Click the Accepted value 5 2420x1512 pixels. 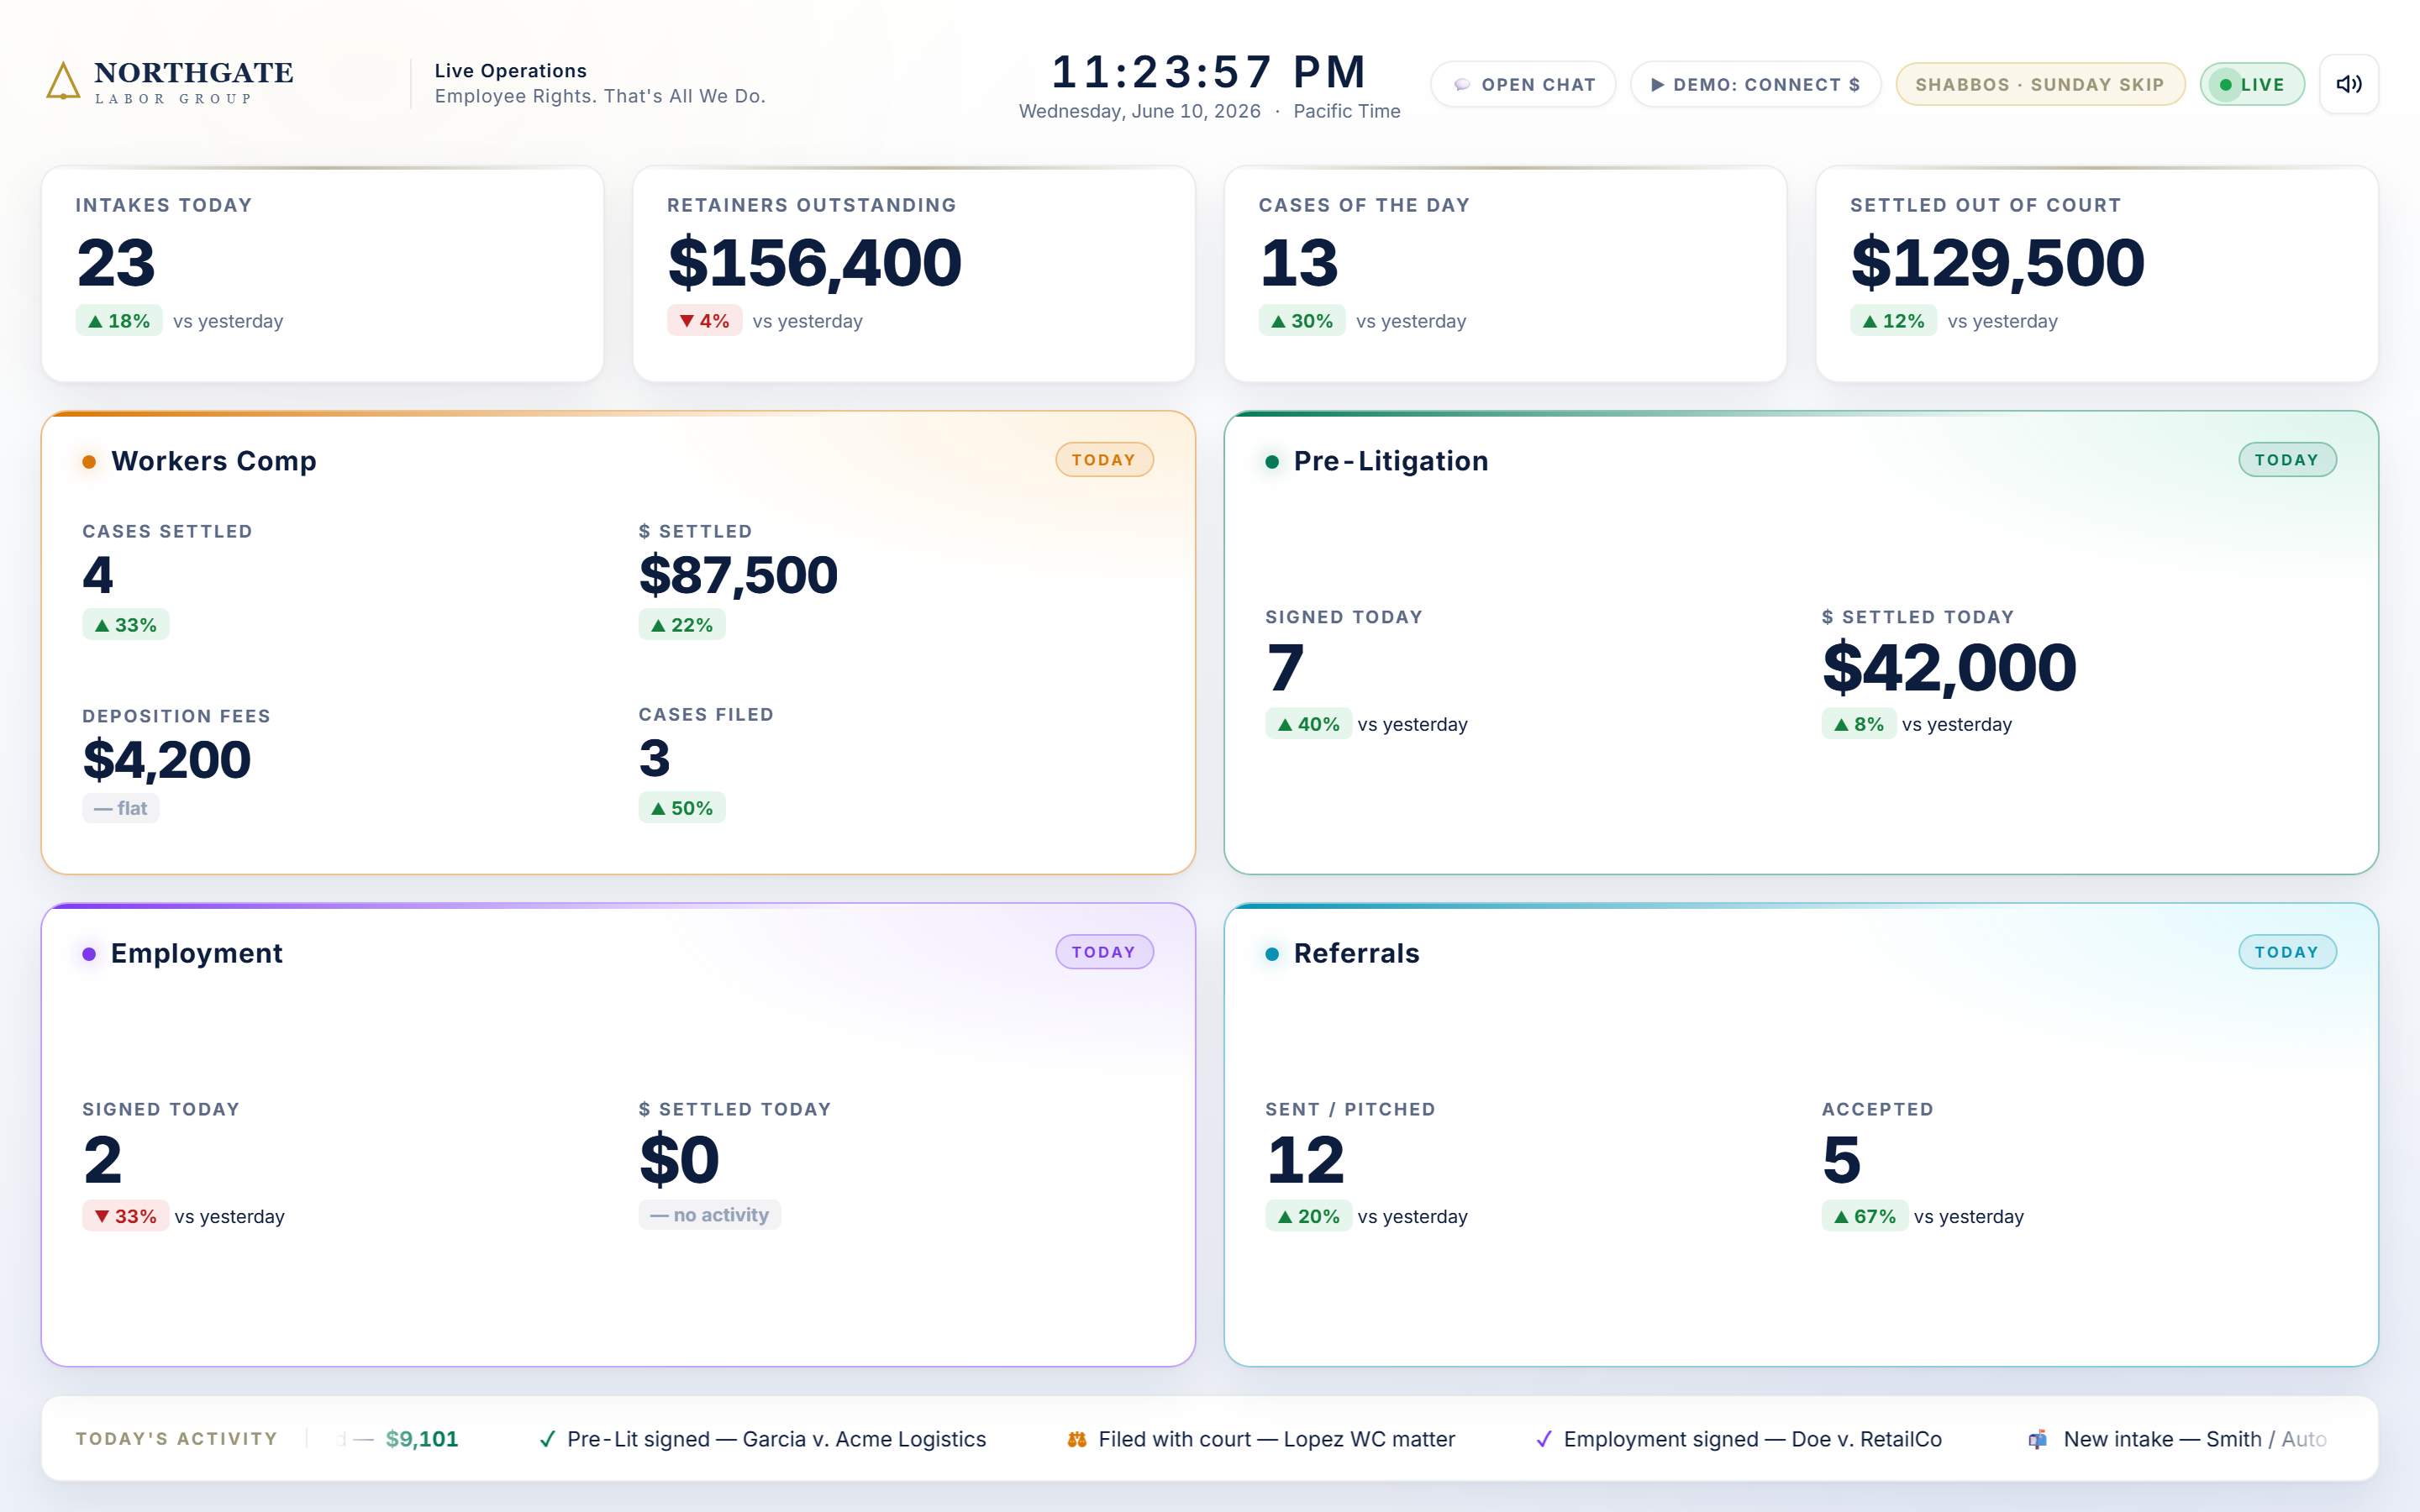coord(1842,1160)
